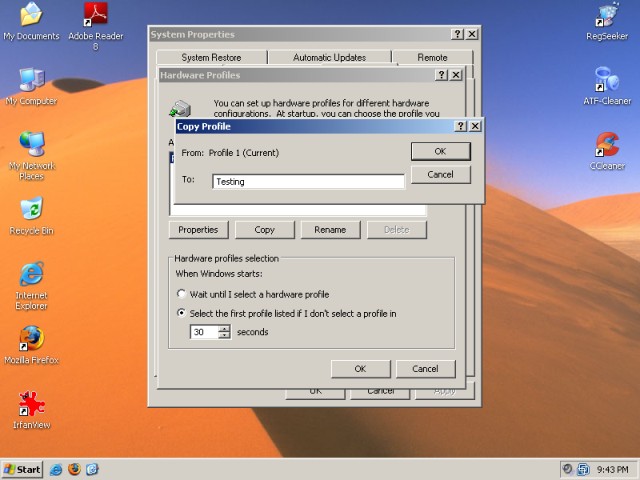Launch Firefox from Quick Launch bar
Image resolution: width=640 pixels, height=480 pixels.
[74, 469]
